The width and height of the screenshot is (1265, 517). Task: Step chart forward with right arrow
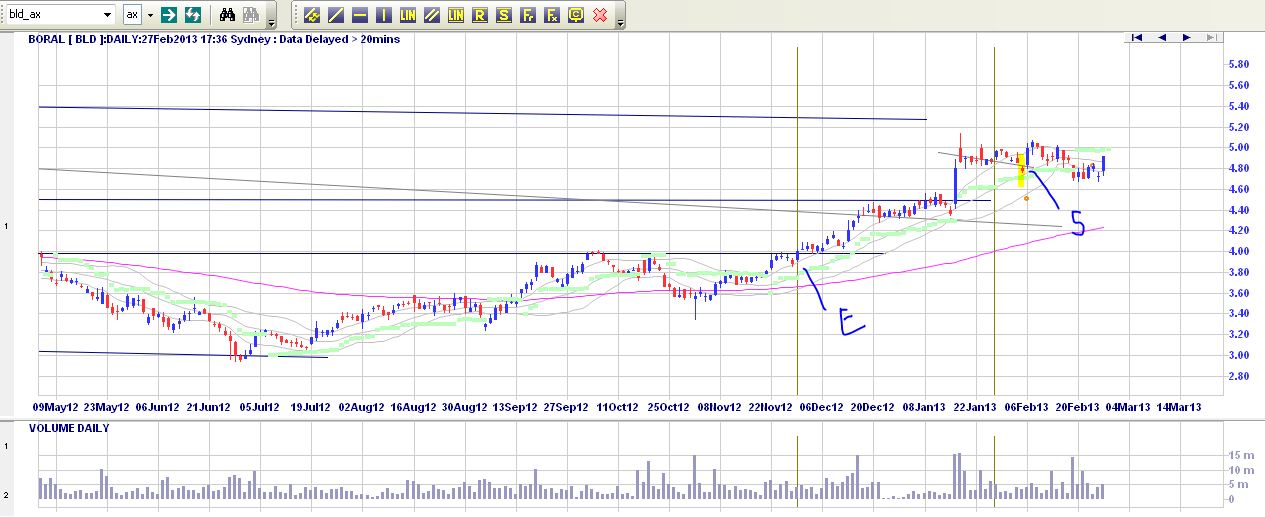pos(1186,37)
